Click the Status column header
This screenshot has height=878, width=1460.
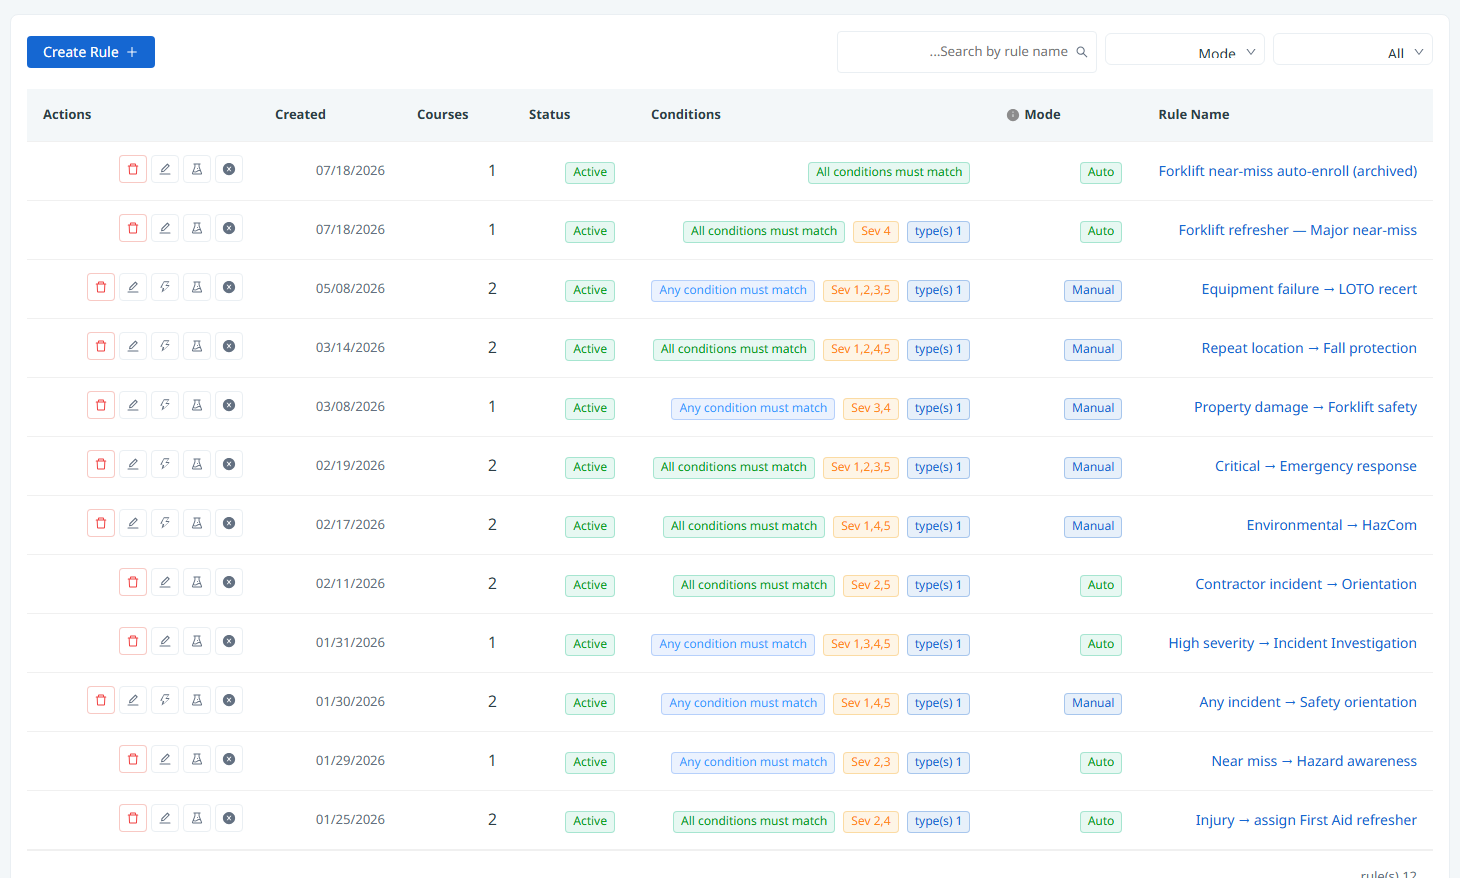click(549, 115)
